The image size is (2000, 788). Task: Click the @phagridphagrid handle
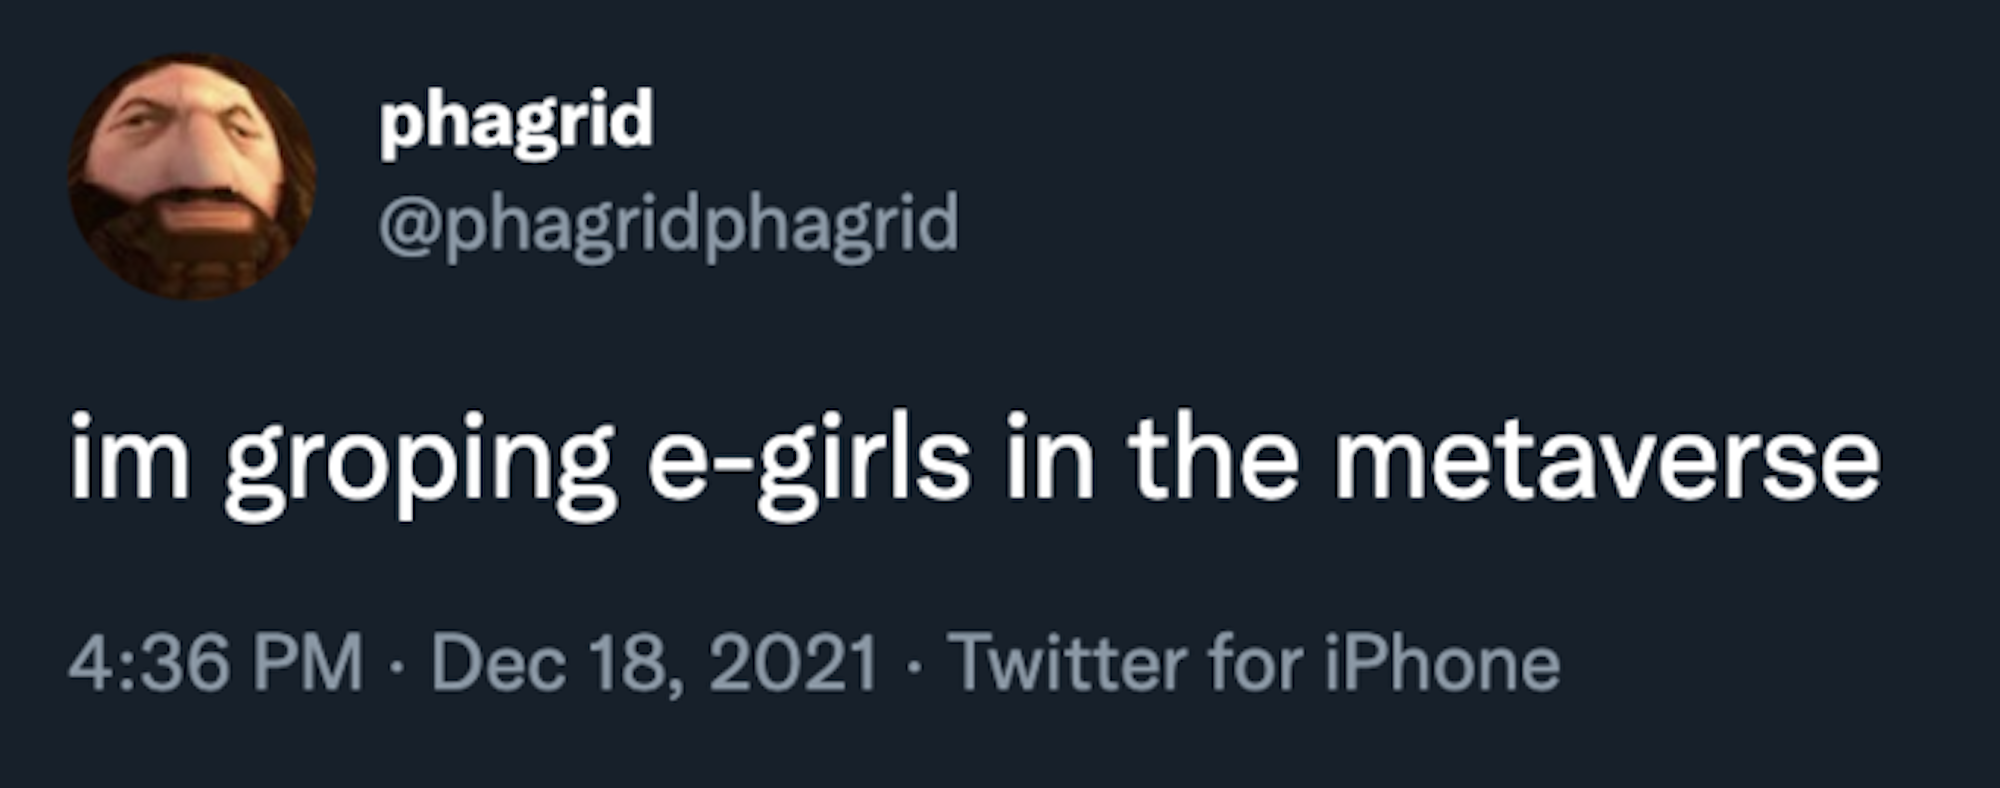668,224
